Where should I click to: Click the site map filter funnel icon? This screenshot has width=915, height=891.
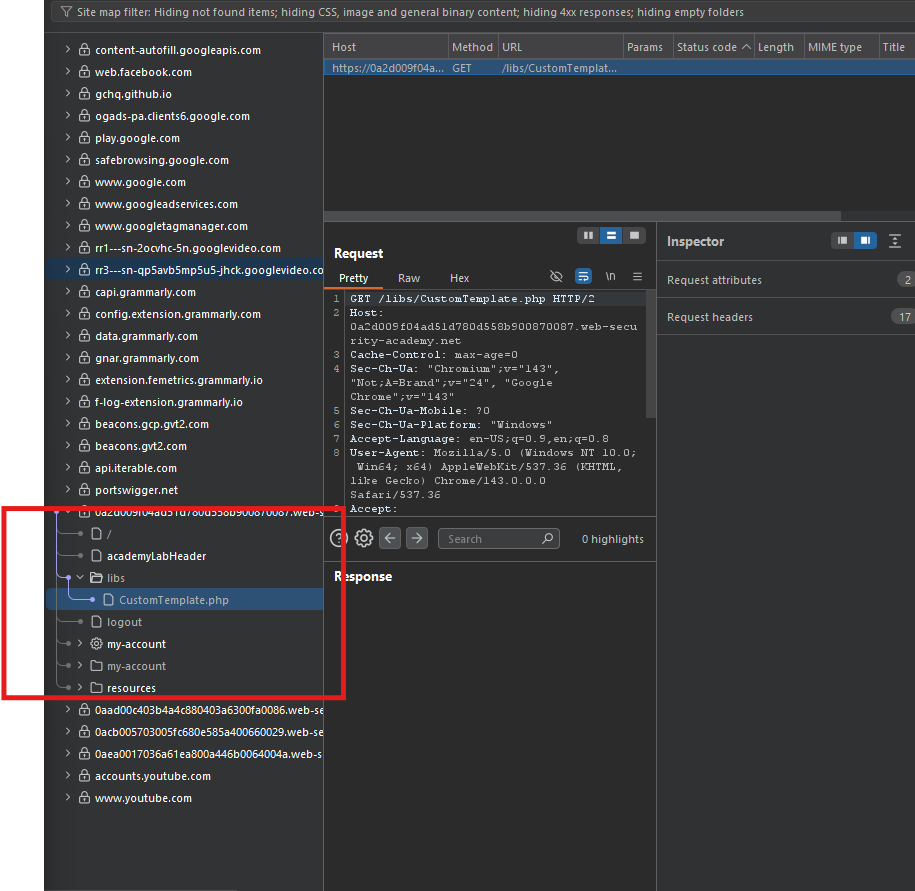tap(67, 12)
